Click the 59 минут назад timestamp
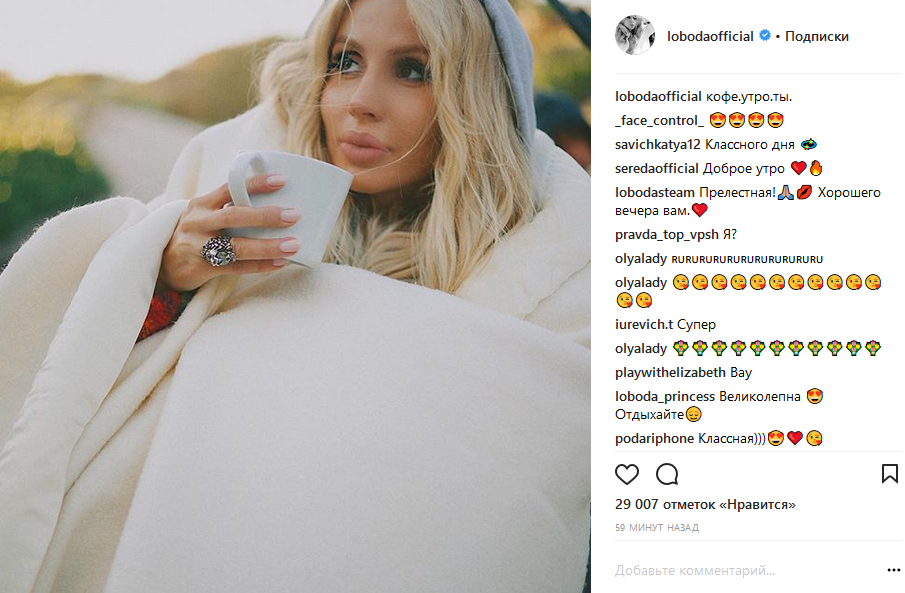Screen dimensions: 905x593 (657, 527)
